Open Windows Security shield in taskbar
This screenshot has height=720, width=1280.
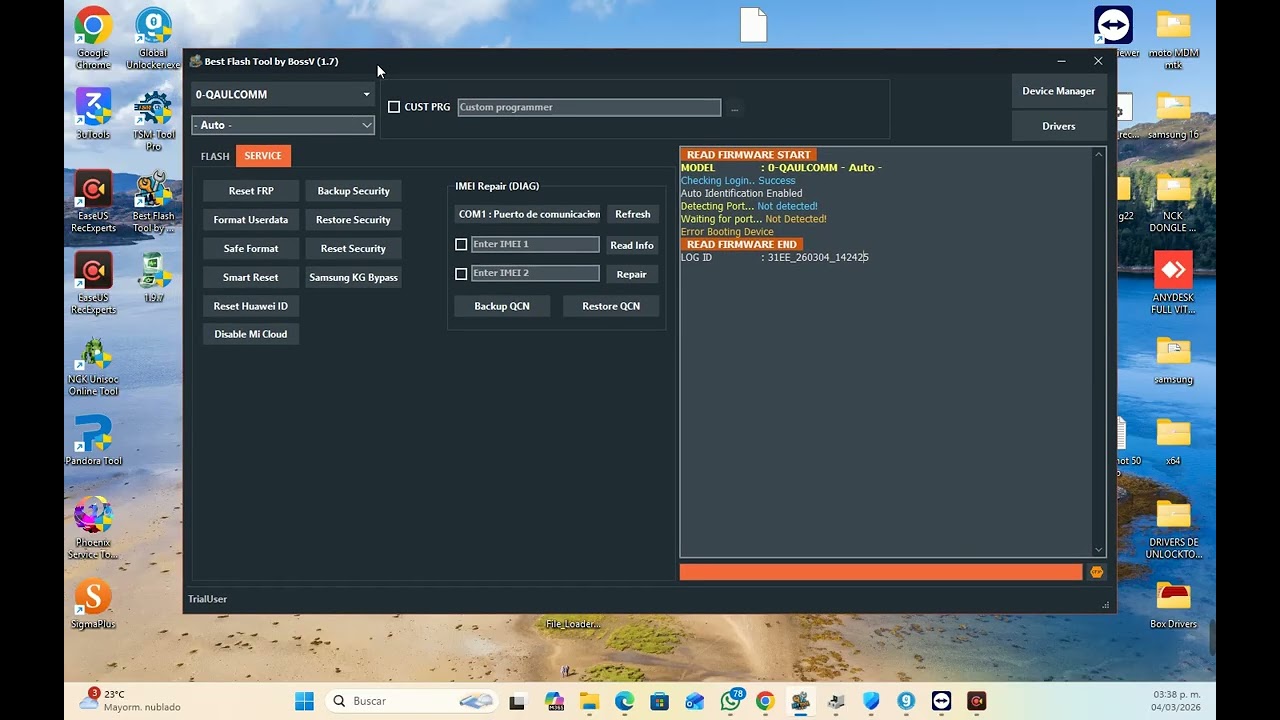click(871, 701)
